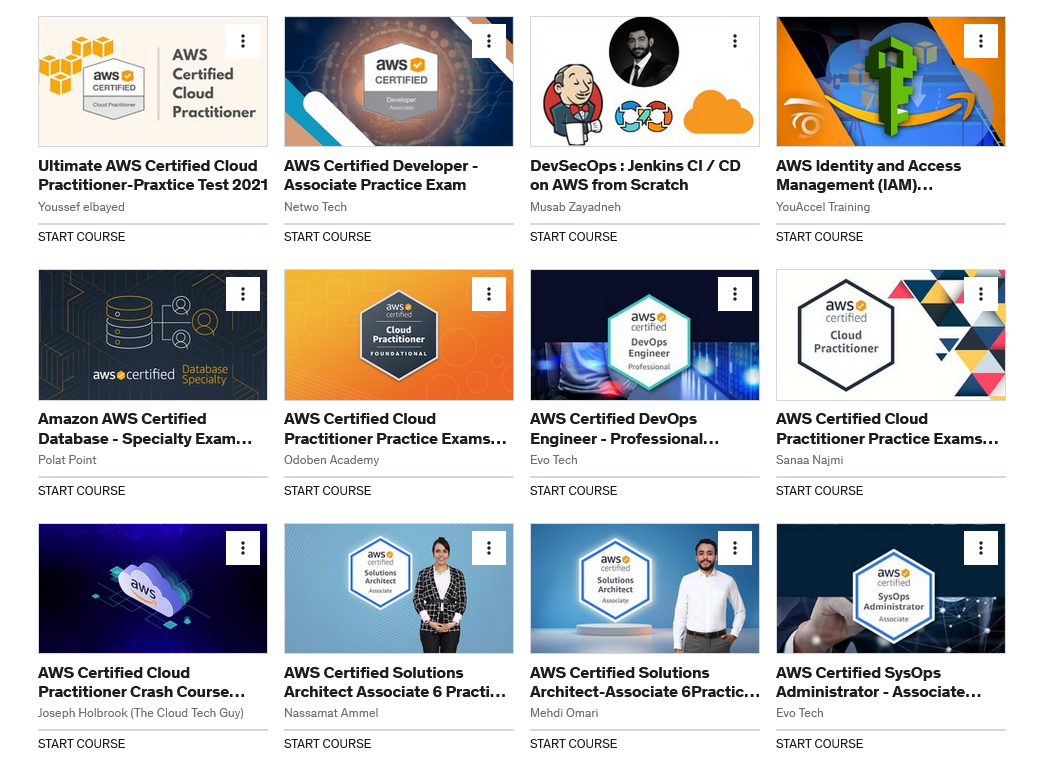
Task: Open title DevSecOps : Jenkins CI / CD
Action: tap(635, 175)
